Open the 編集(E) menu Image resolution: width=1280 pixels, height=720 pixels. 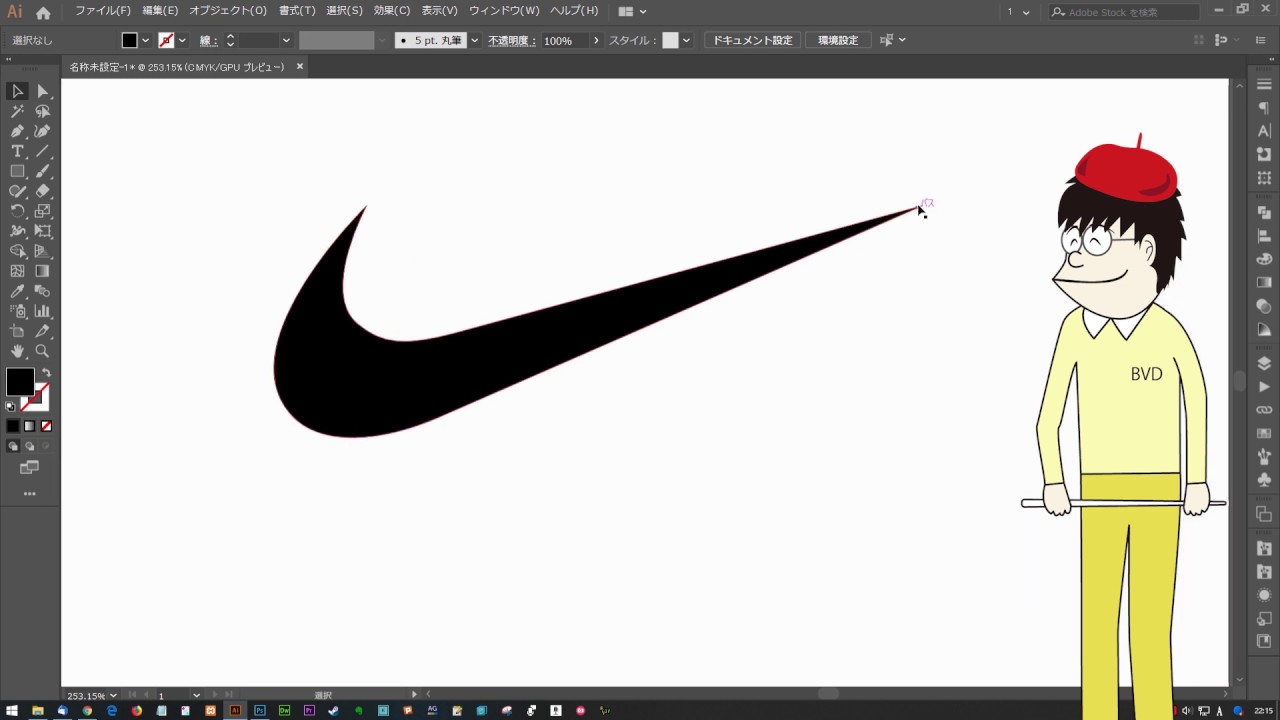160,11
